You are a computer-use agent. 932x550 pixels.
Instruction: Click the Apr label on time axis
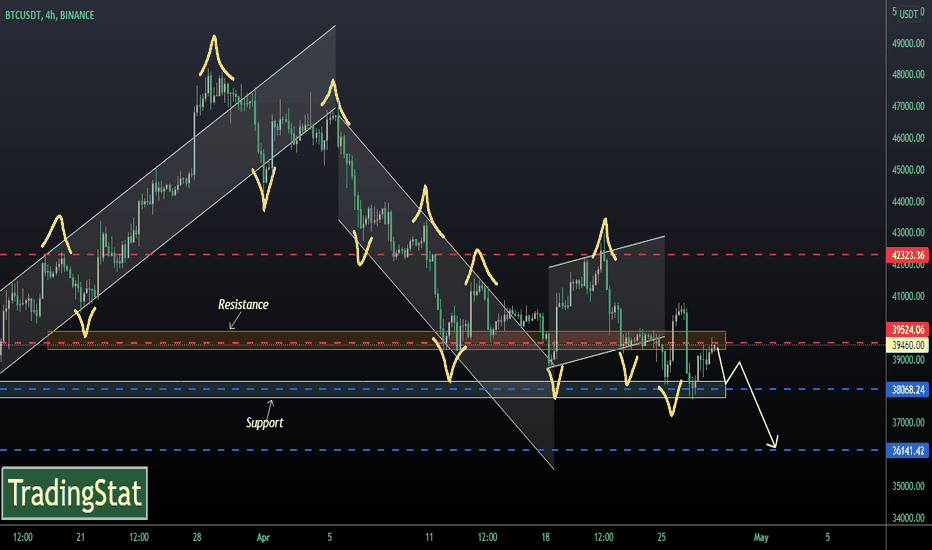point(263,538)
